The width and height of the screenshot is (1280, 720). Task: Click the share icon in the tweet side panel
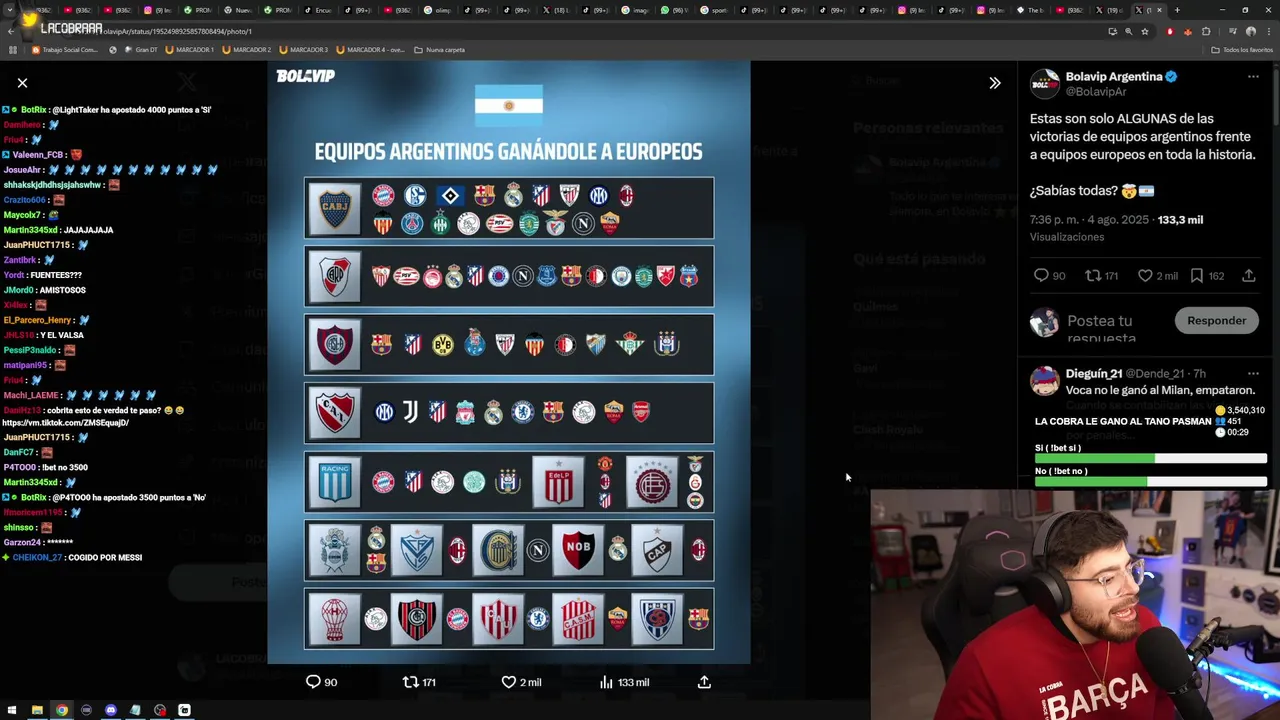click(x=1249, y=276)
